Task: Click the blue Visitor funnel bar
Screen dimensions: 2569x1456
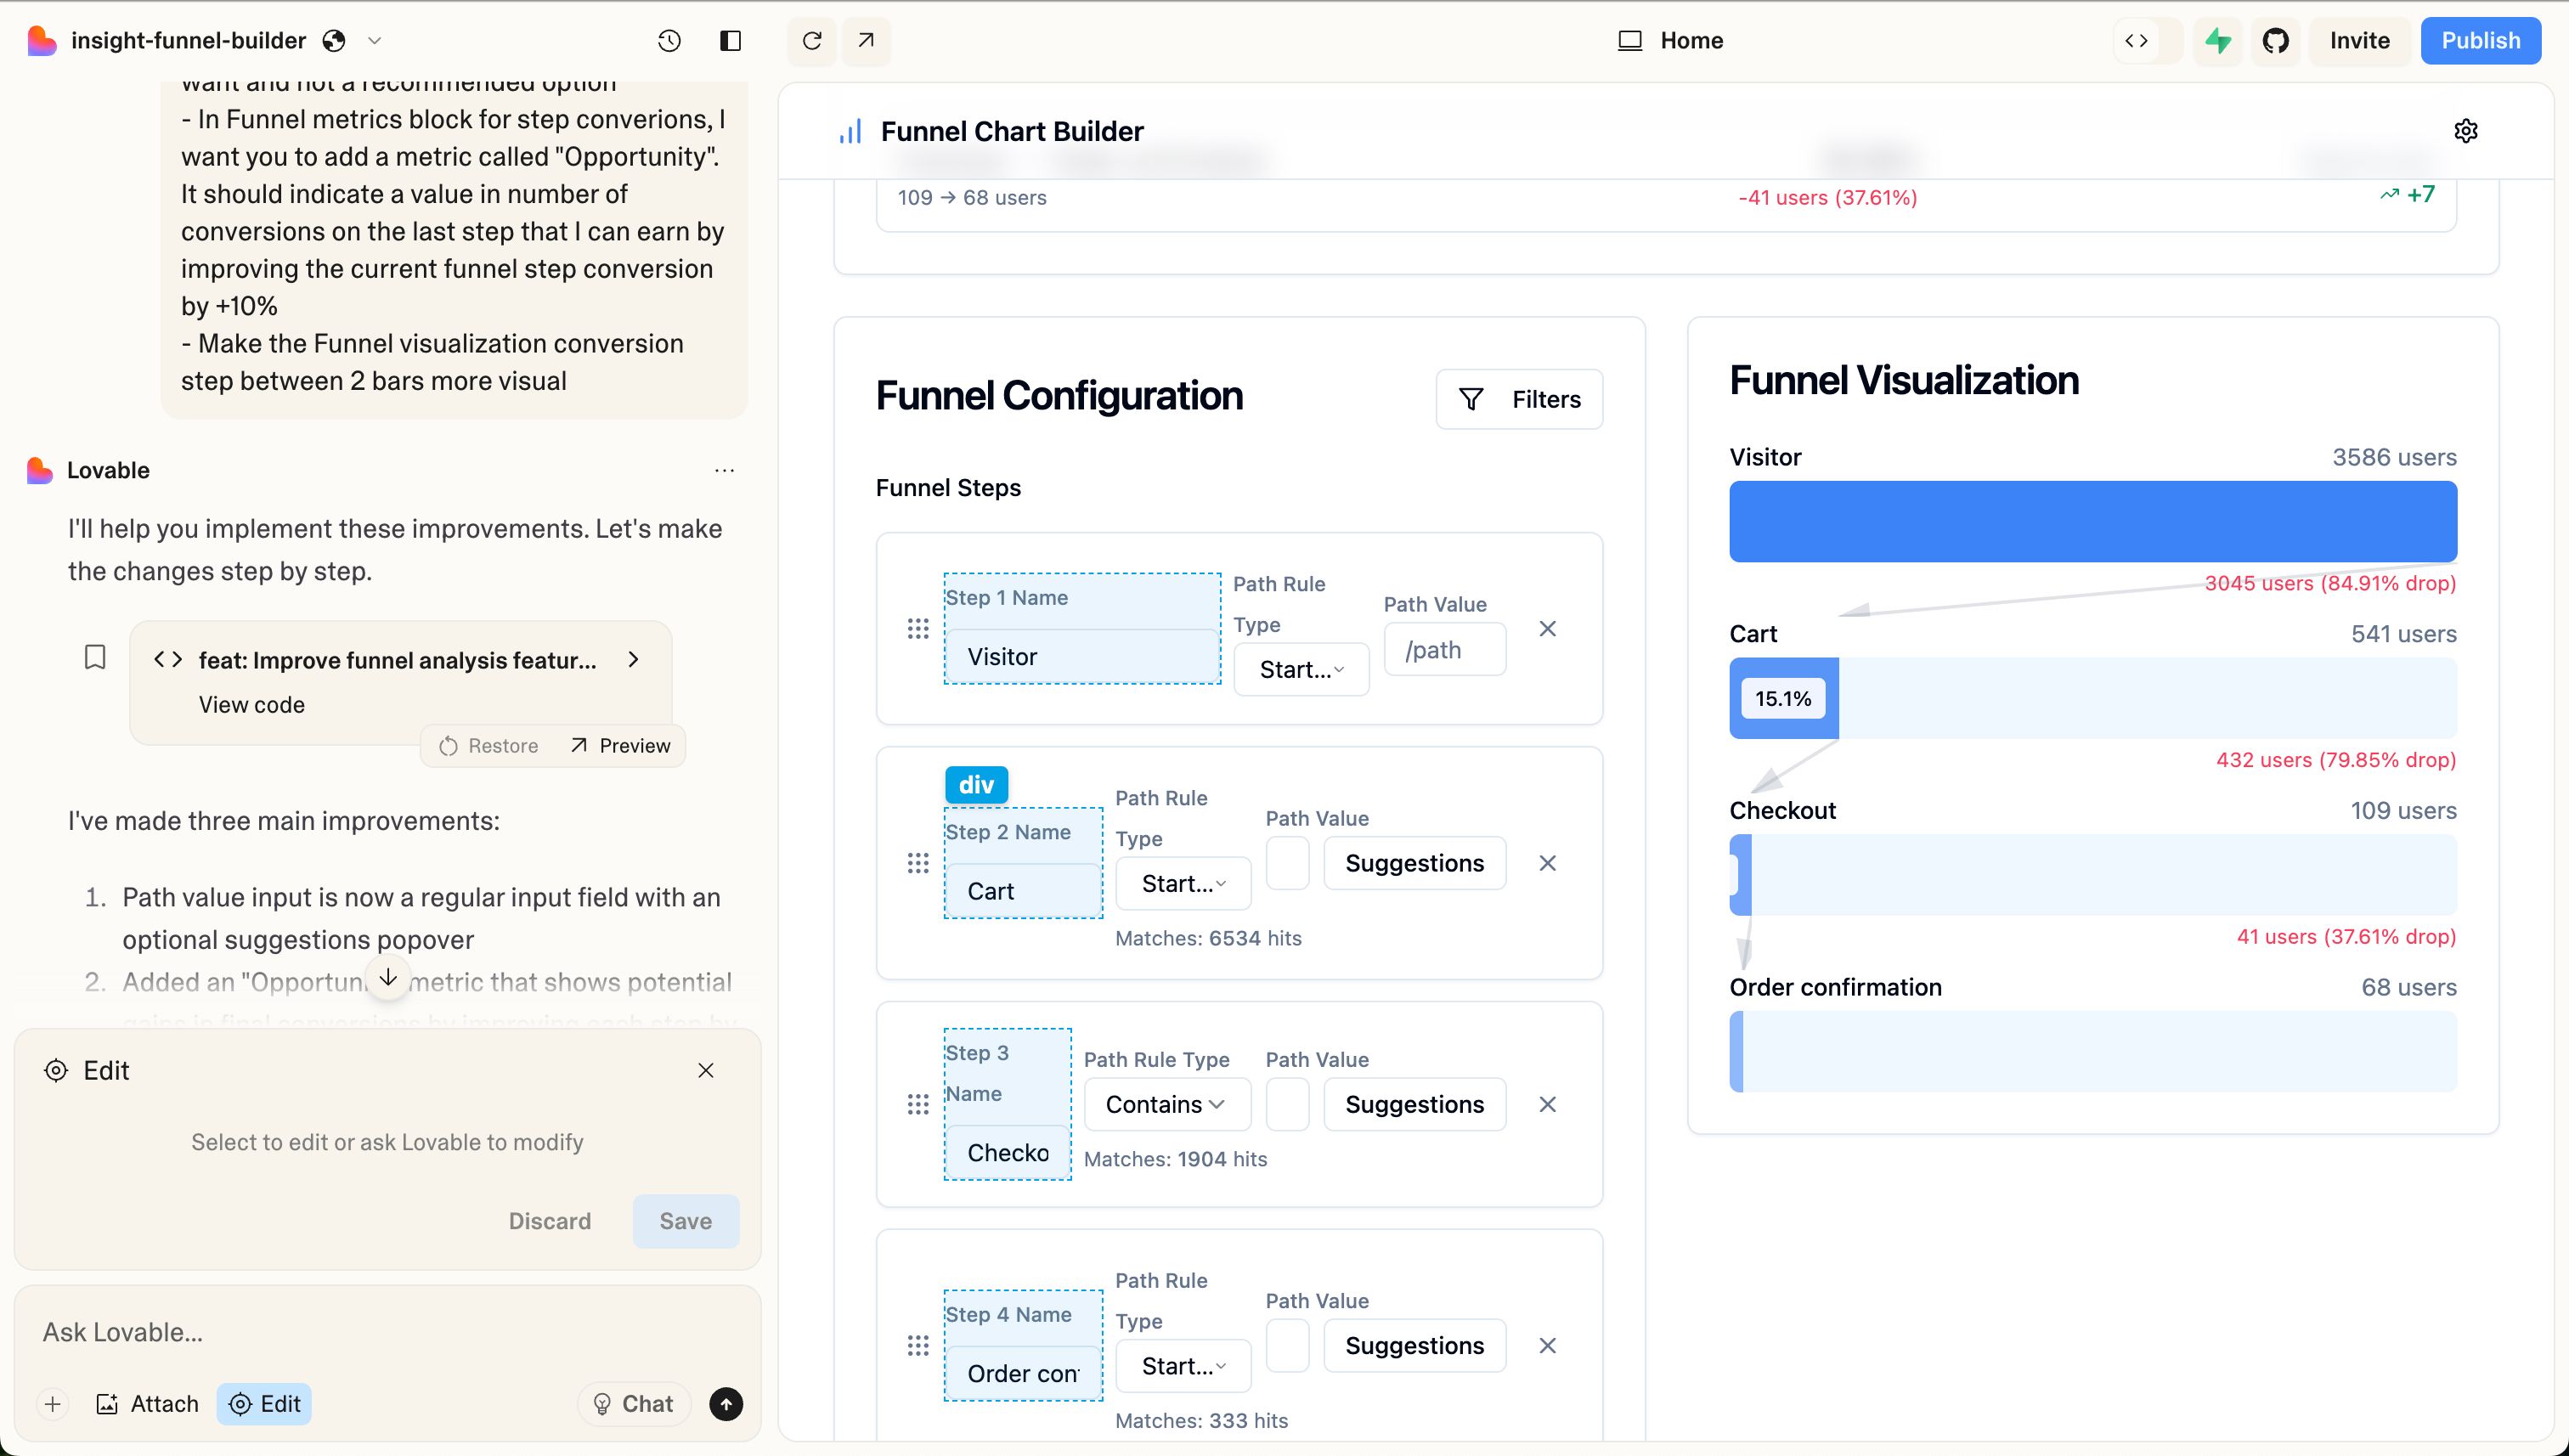Action: pos(2093,521)
